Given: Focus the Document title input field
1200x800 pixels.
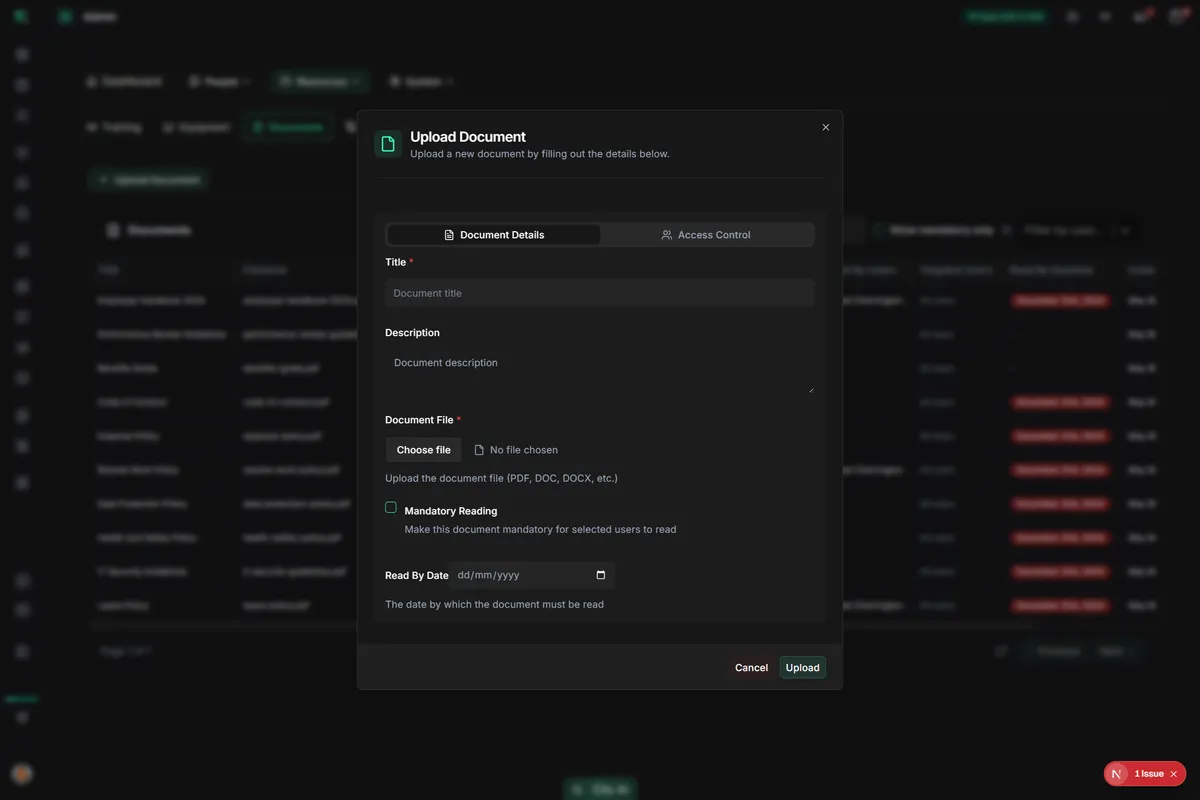Looking at the screenshot, I should coord(599,293).
